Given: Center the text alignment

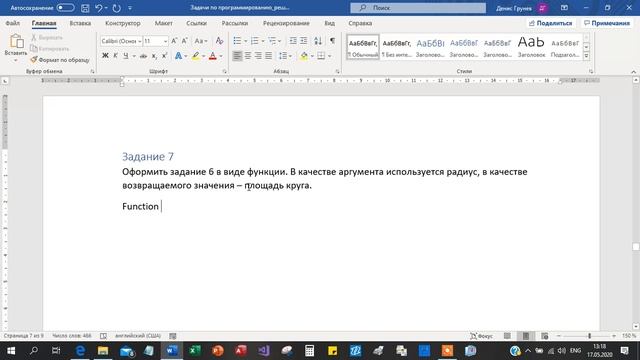Looking at the screenshot, I should click(x=247, y=56).
